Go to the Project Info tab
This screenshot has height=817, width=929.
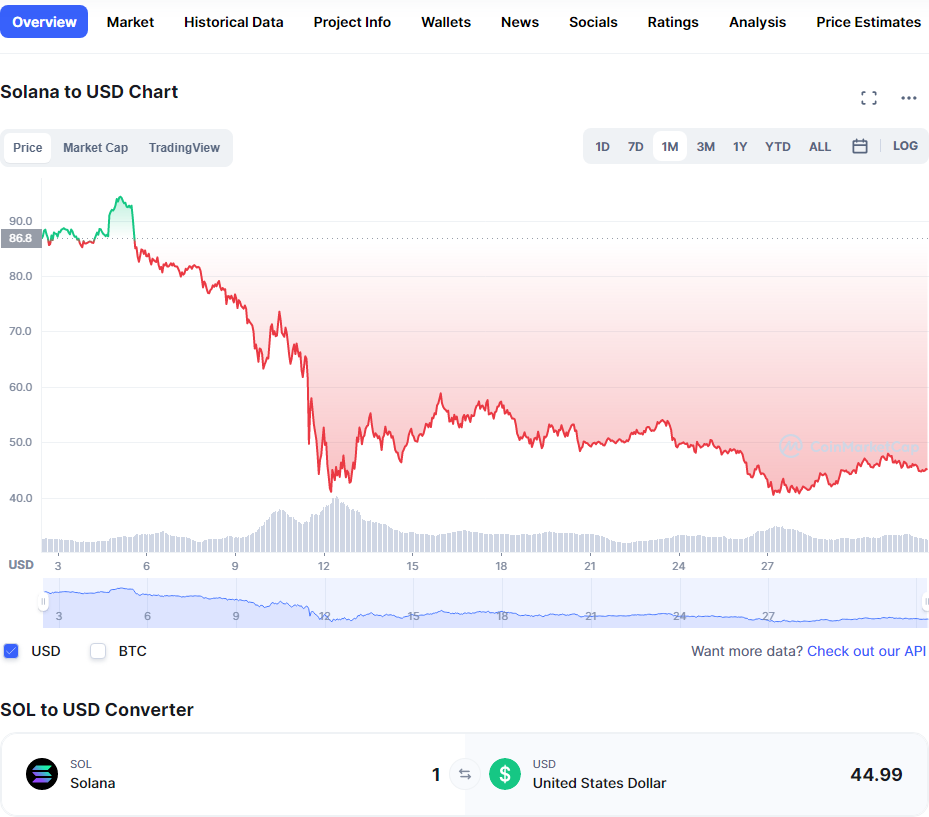(352, 22)
